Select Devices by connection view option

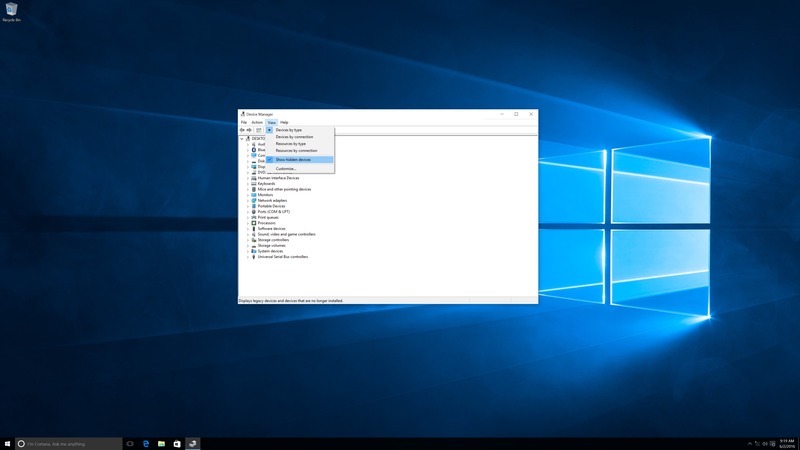click(294, 137)
